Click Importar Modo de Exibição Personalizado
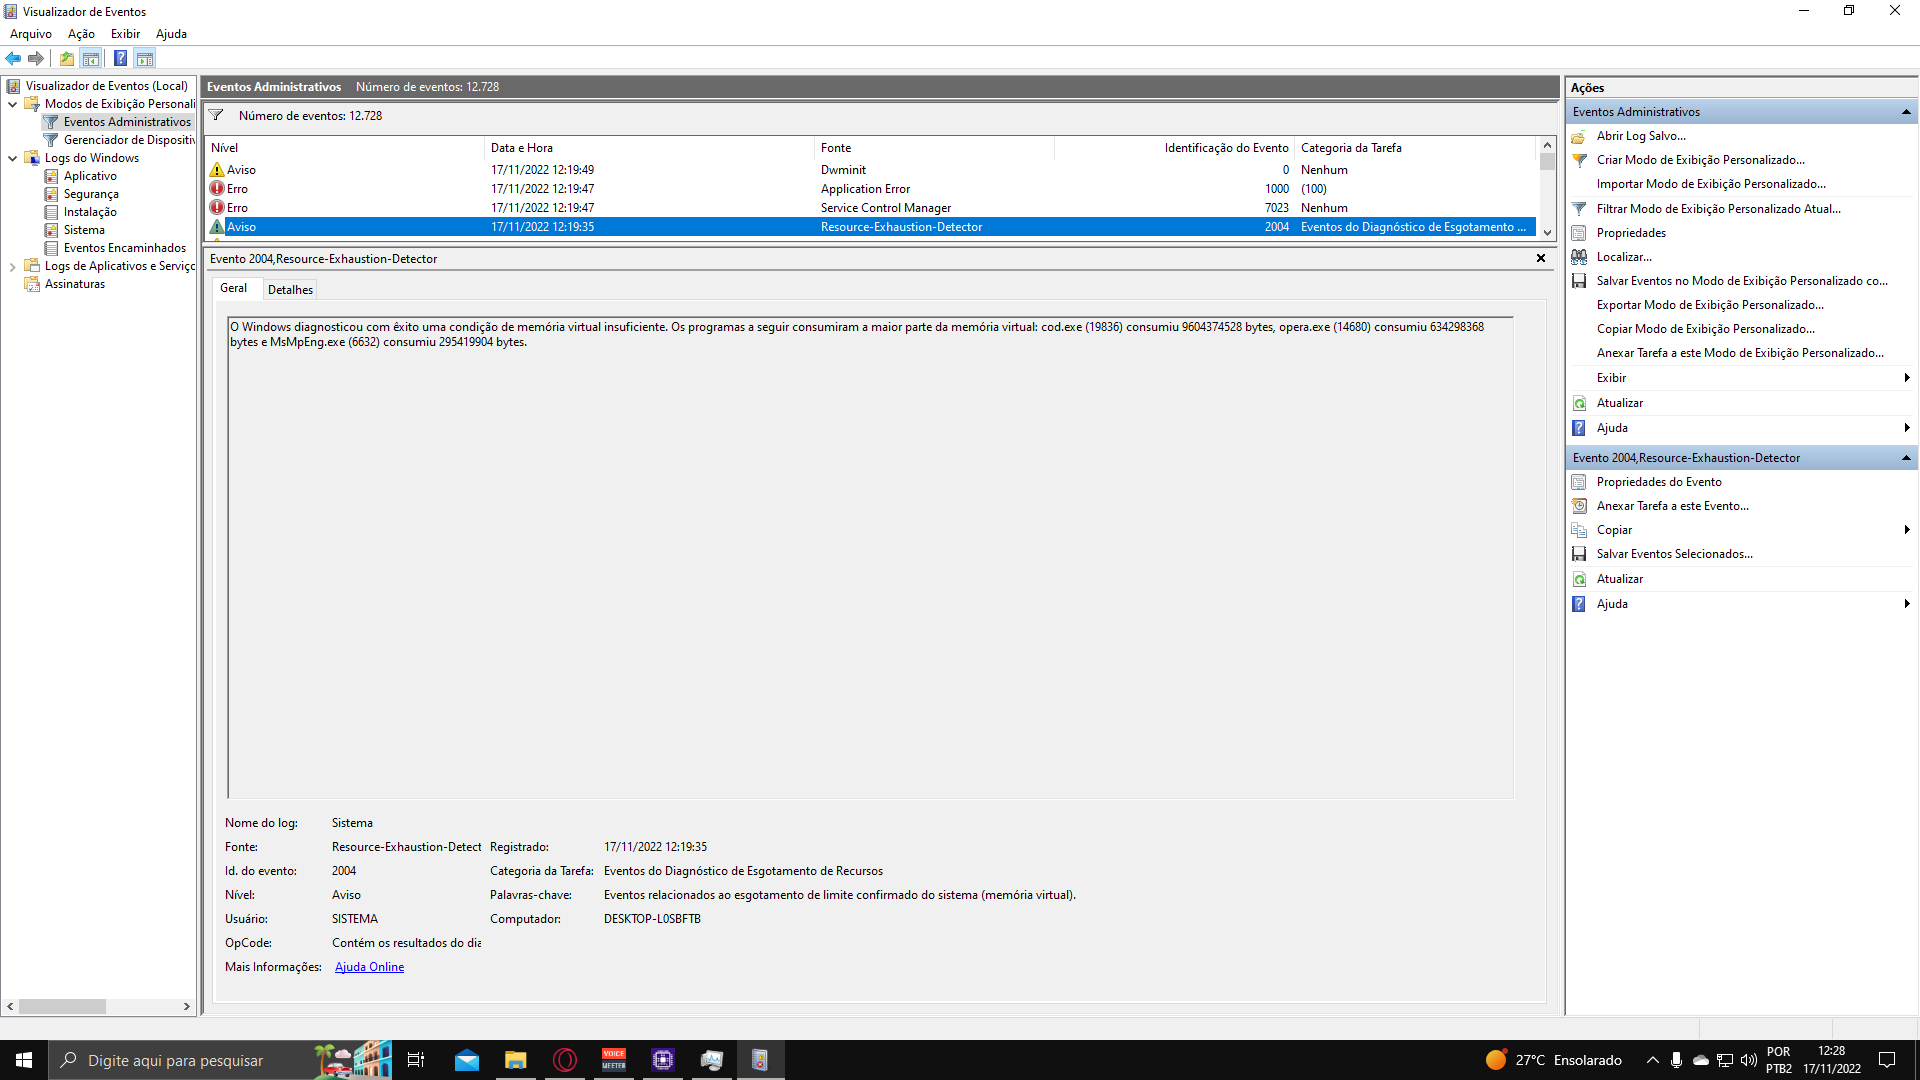 click(x=1711, y=184)
